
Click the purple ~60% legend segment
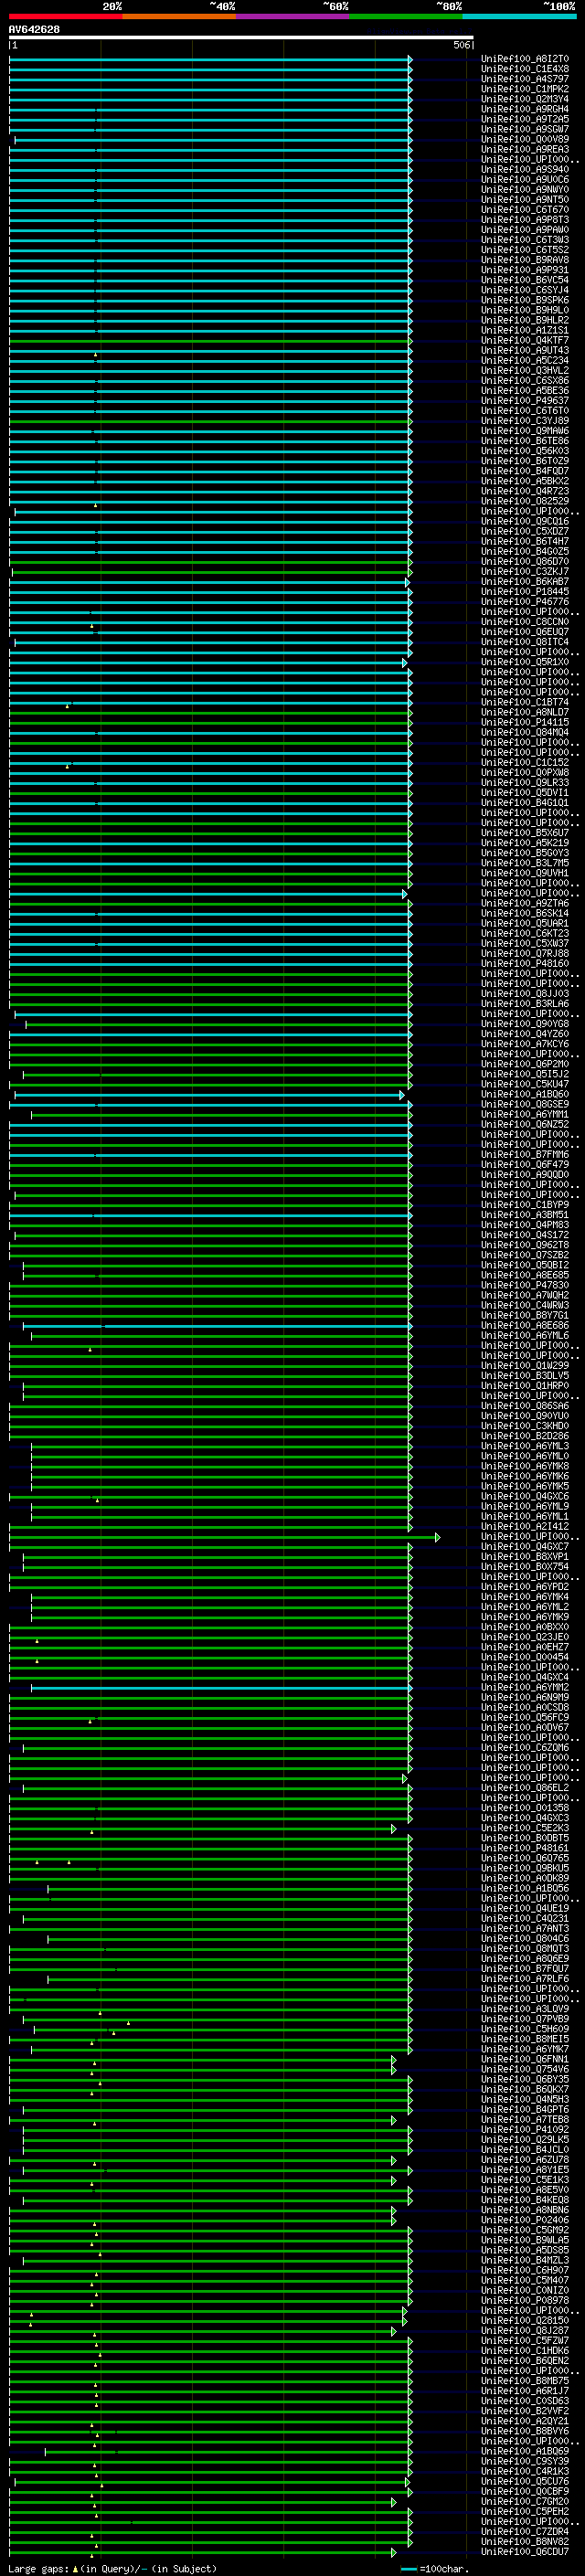(x=292, y=17)
